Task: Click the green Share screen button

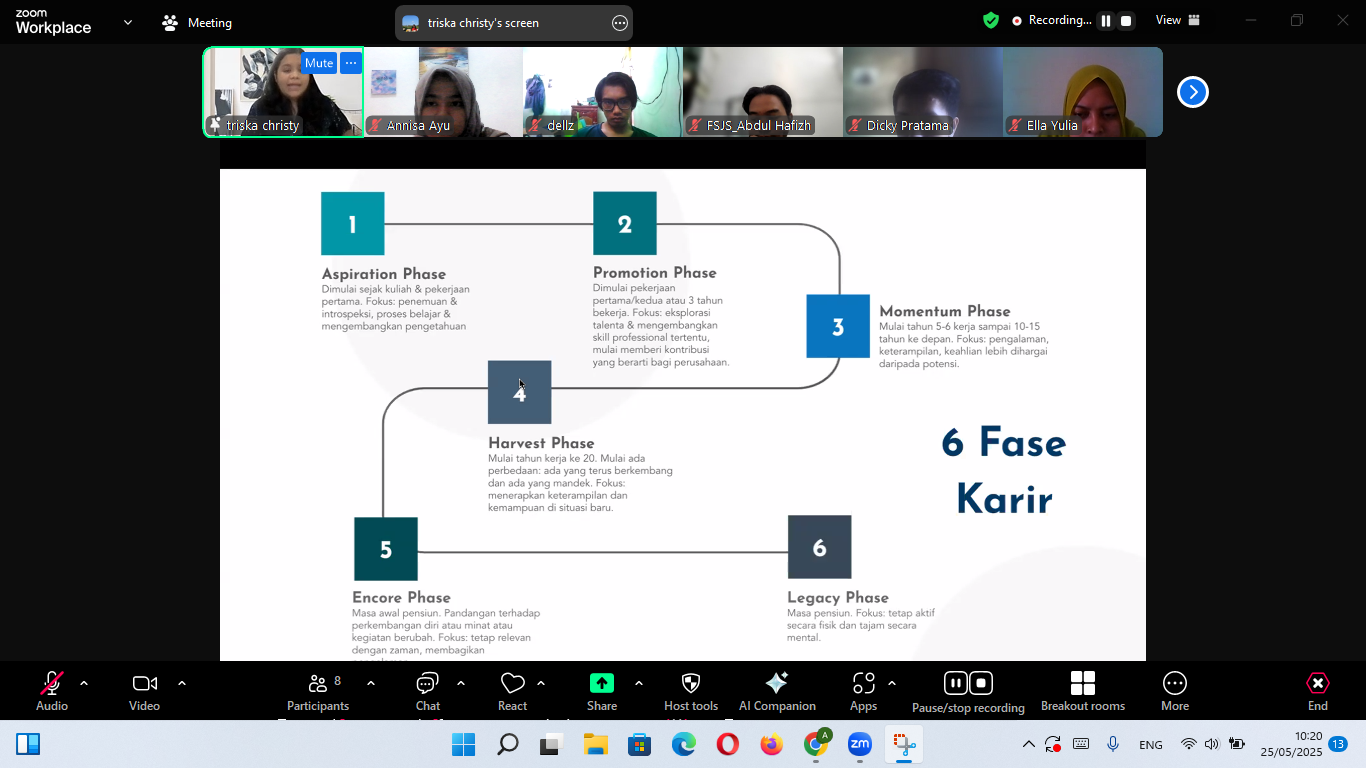Action: coord(602,691)
